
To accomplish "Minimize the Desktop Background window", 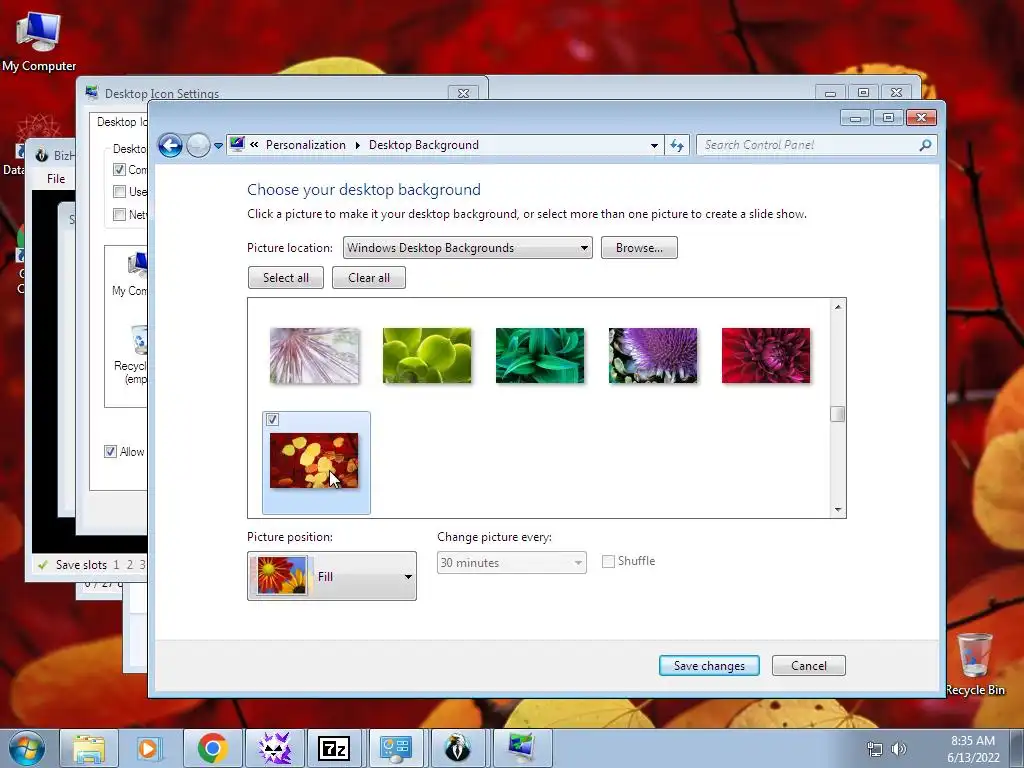I will tap(855, 118).
